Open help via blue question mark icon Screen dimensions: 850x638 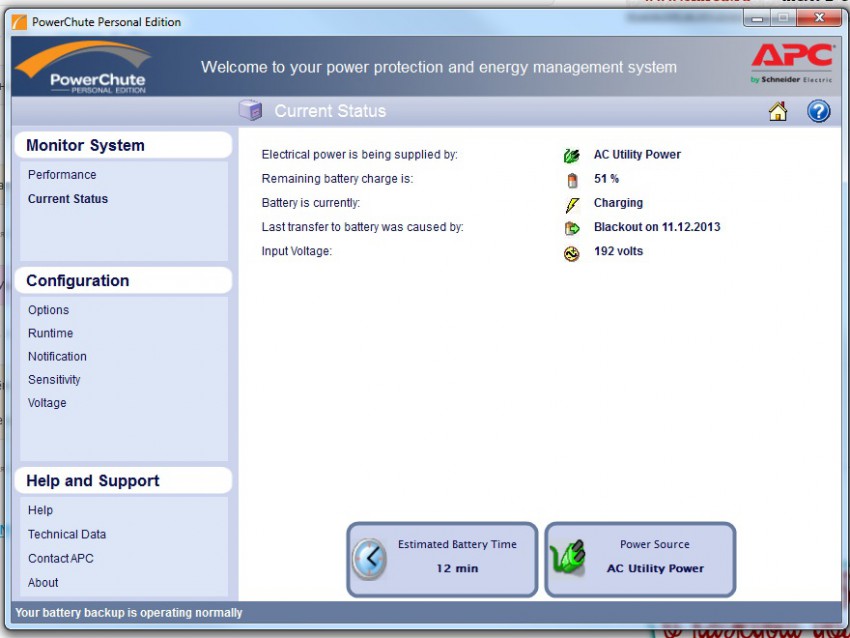coord(818,112)
